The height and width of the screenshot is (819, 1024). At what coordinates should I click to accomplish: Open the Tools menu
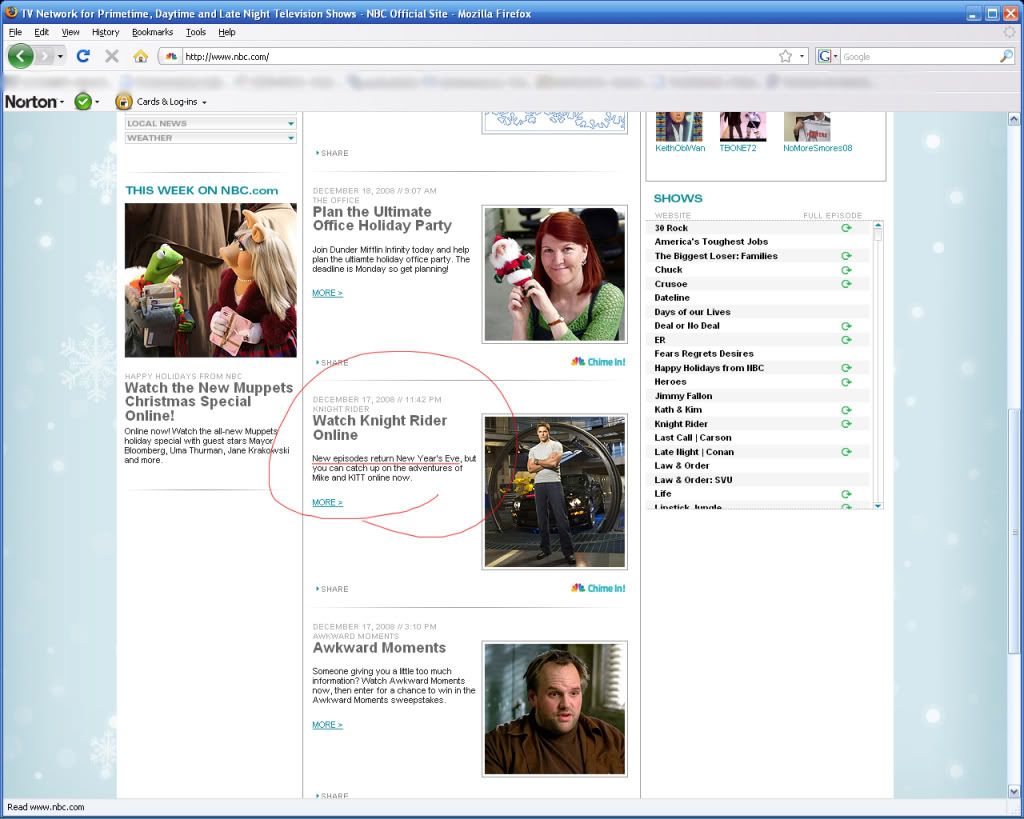click(x=195, y=32)
